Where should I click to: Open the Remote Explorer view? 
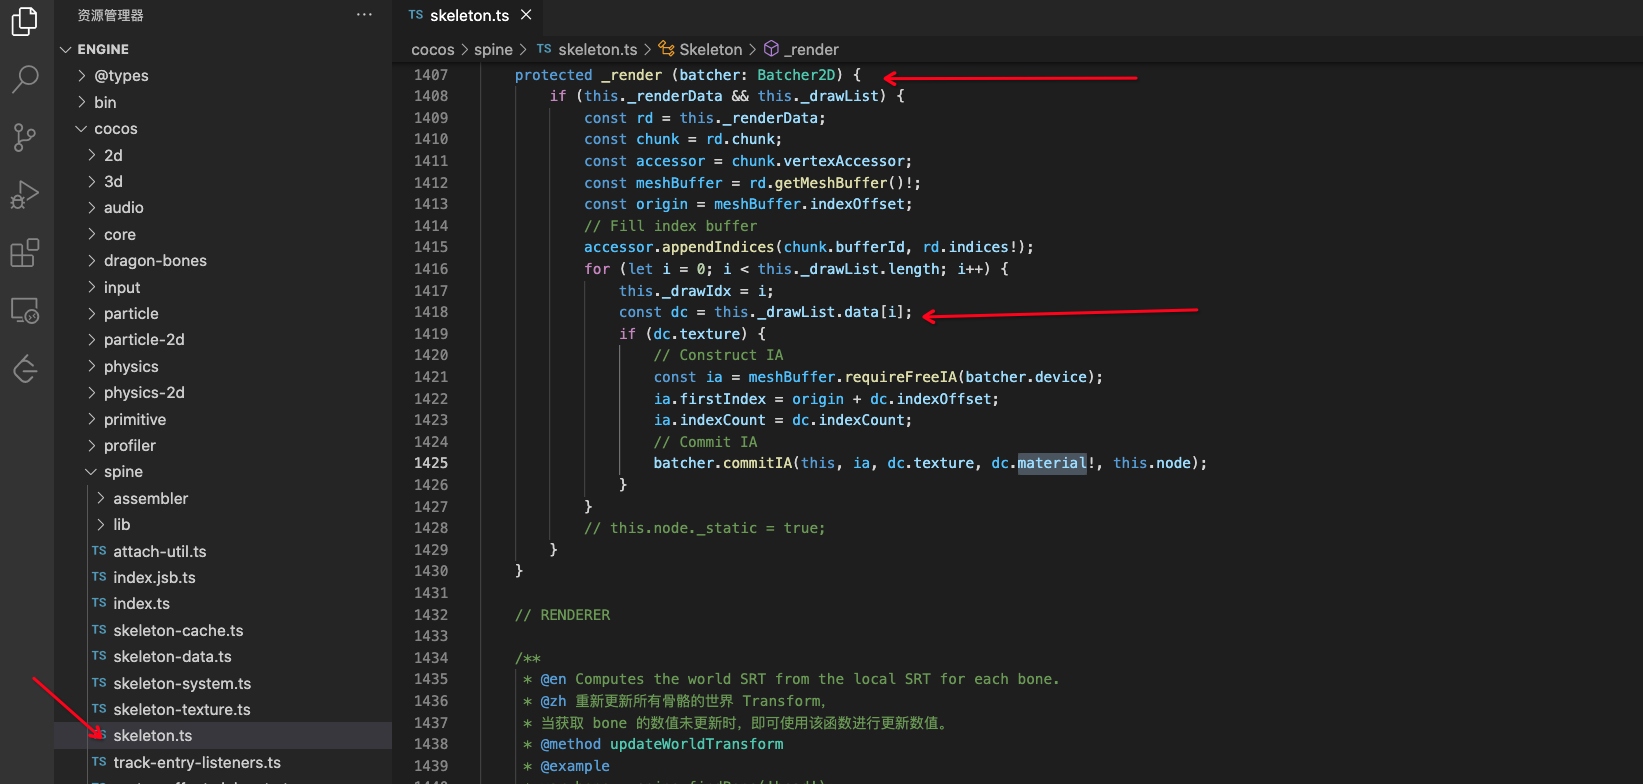(25, 311)
